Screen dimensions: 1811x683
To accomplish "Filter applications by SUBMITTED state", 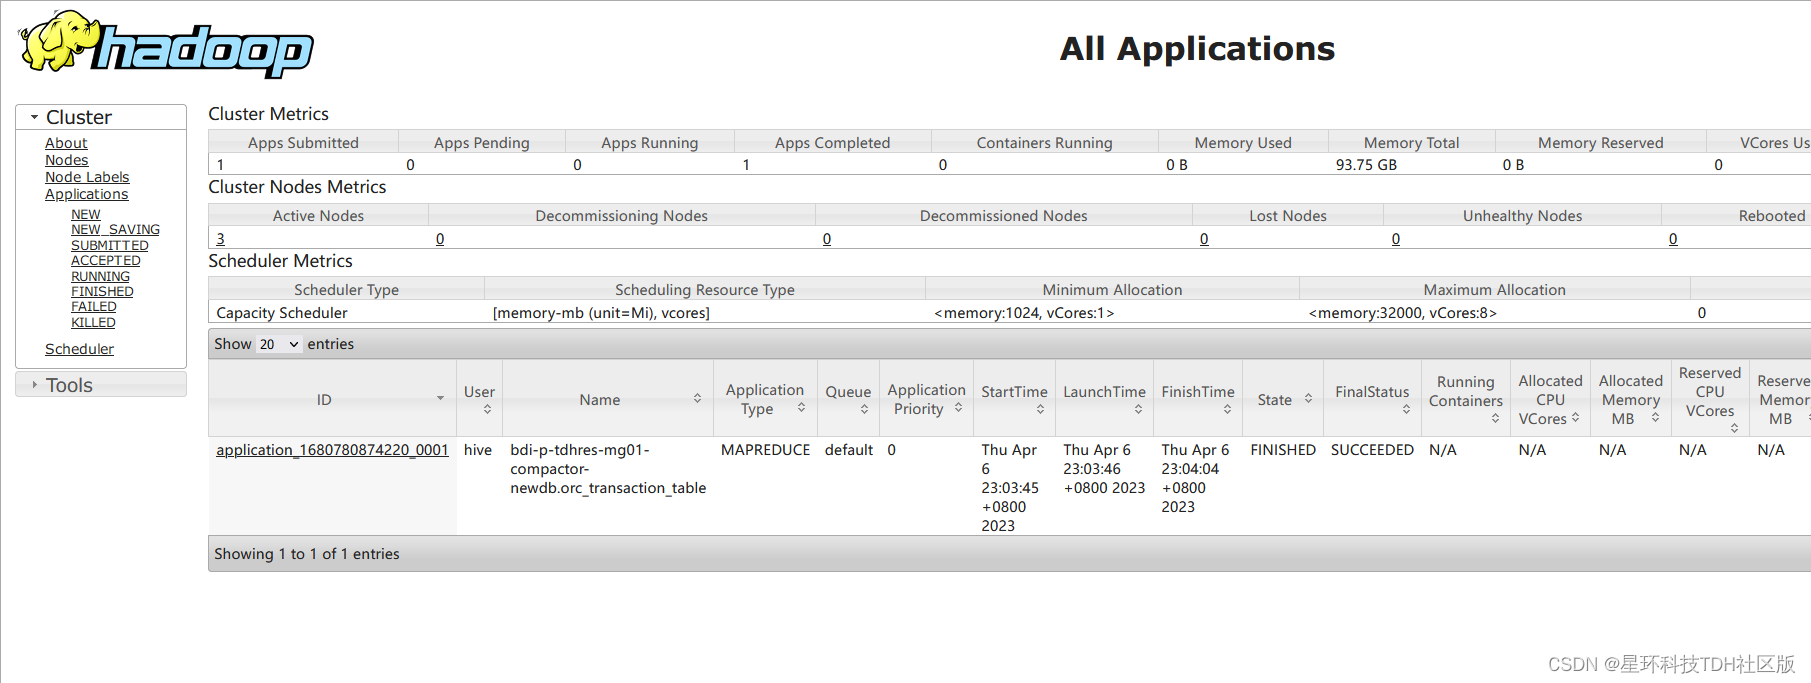I will (x=109, y=245).
